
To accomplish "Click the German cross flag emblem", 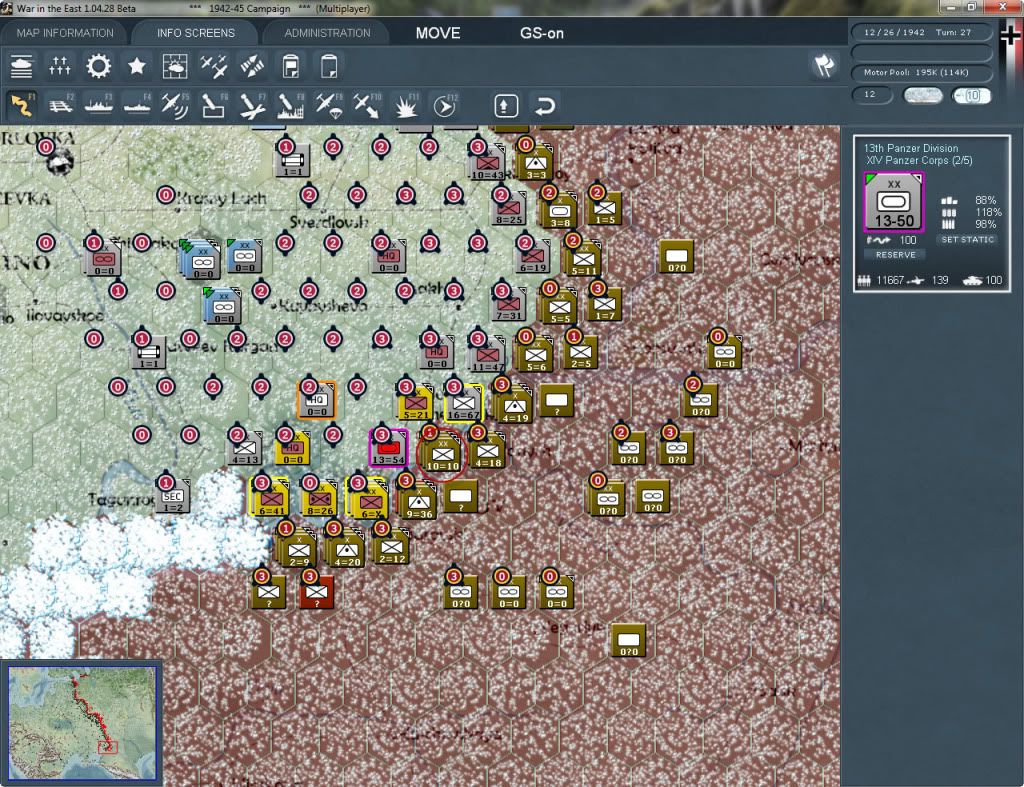I will pyautogui.click(x=1009, y=37).
